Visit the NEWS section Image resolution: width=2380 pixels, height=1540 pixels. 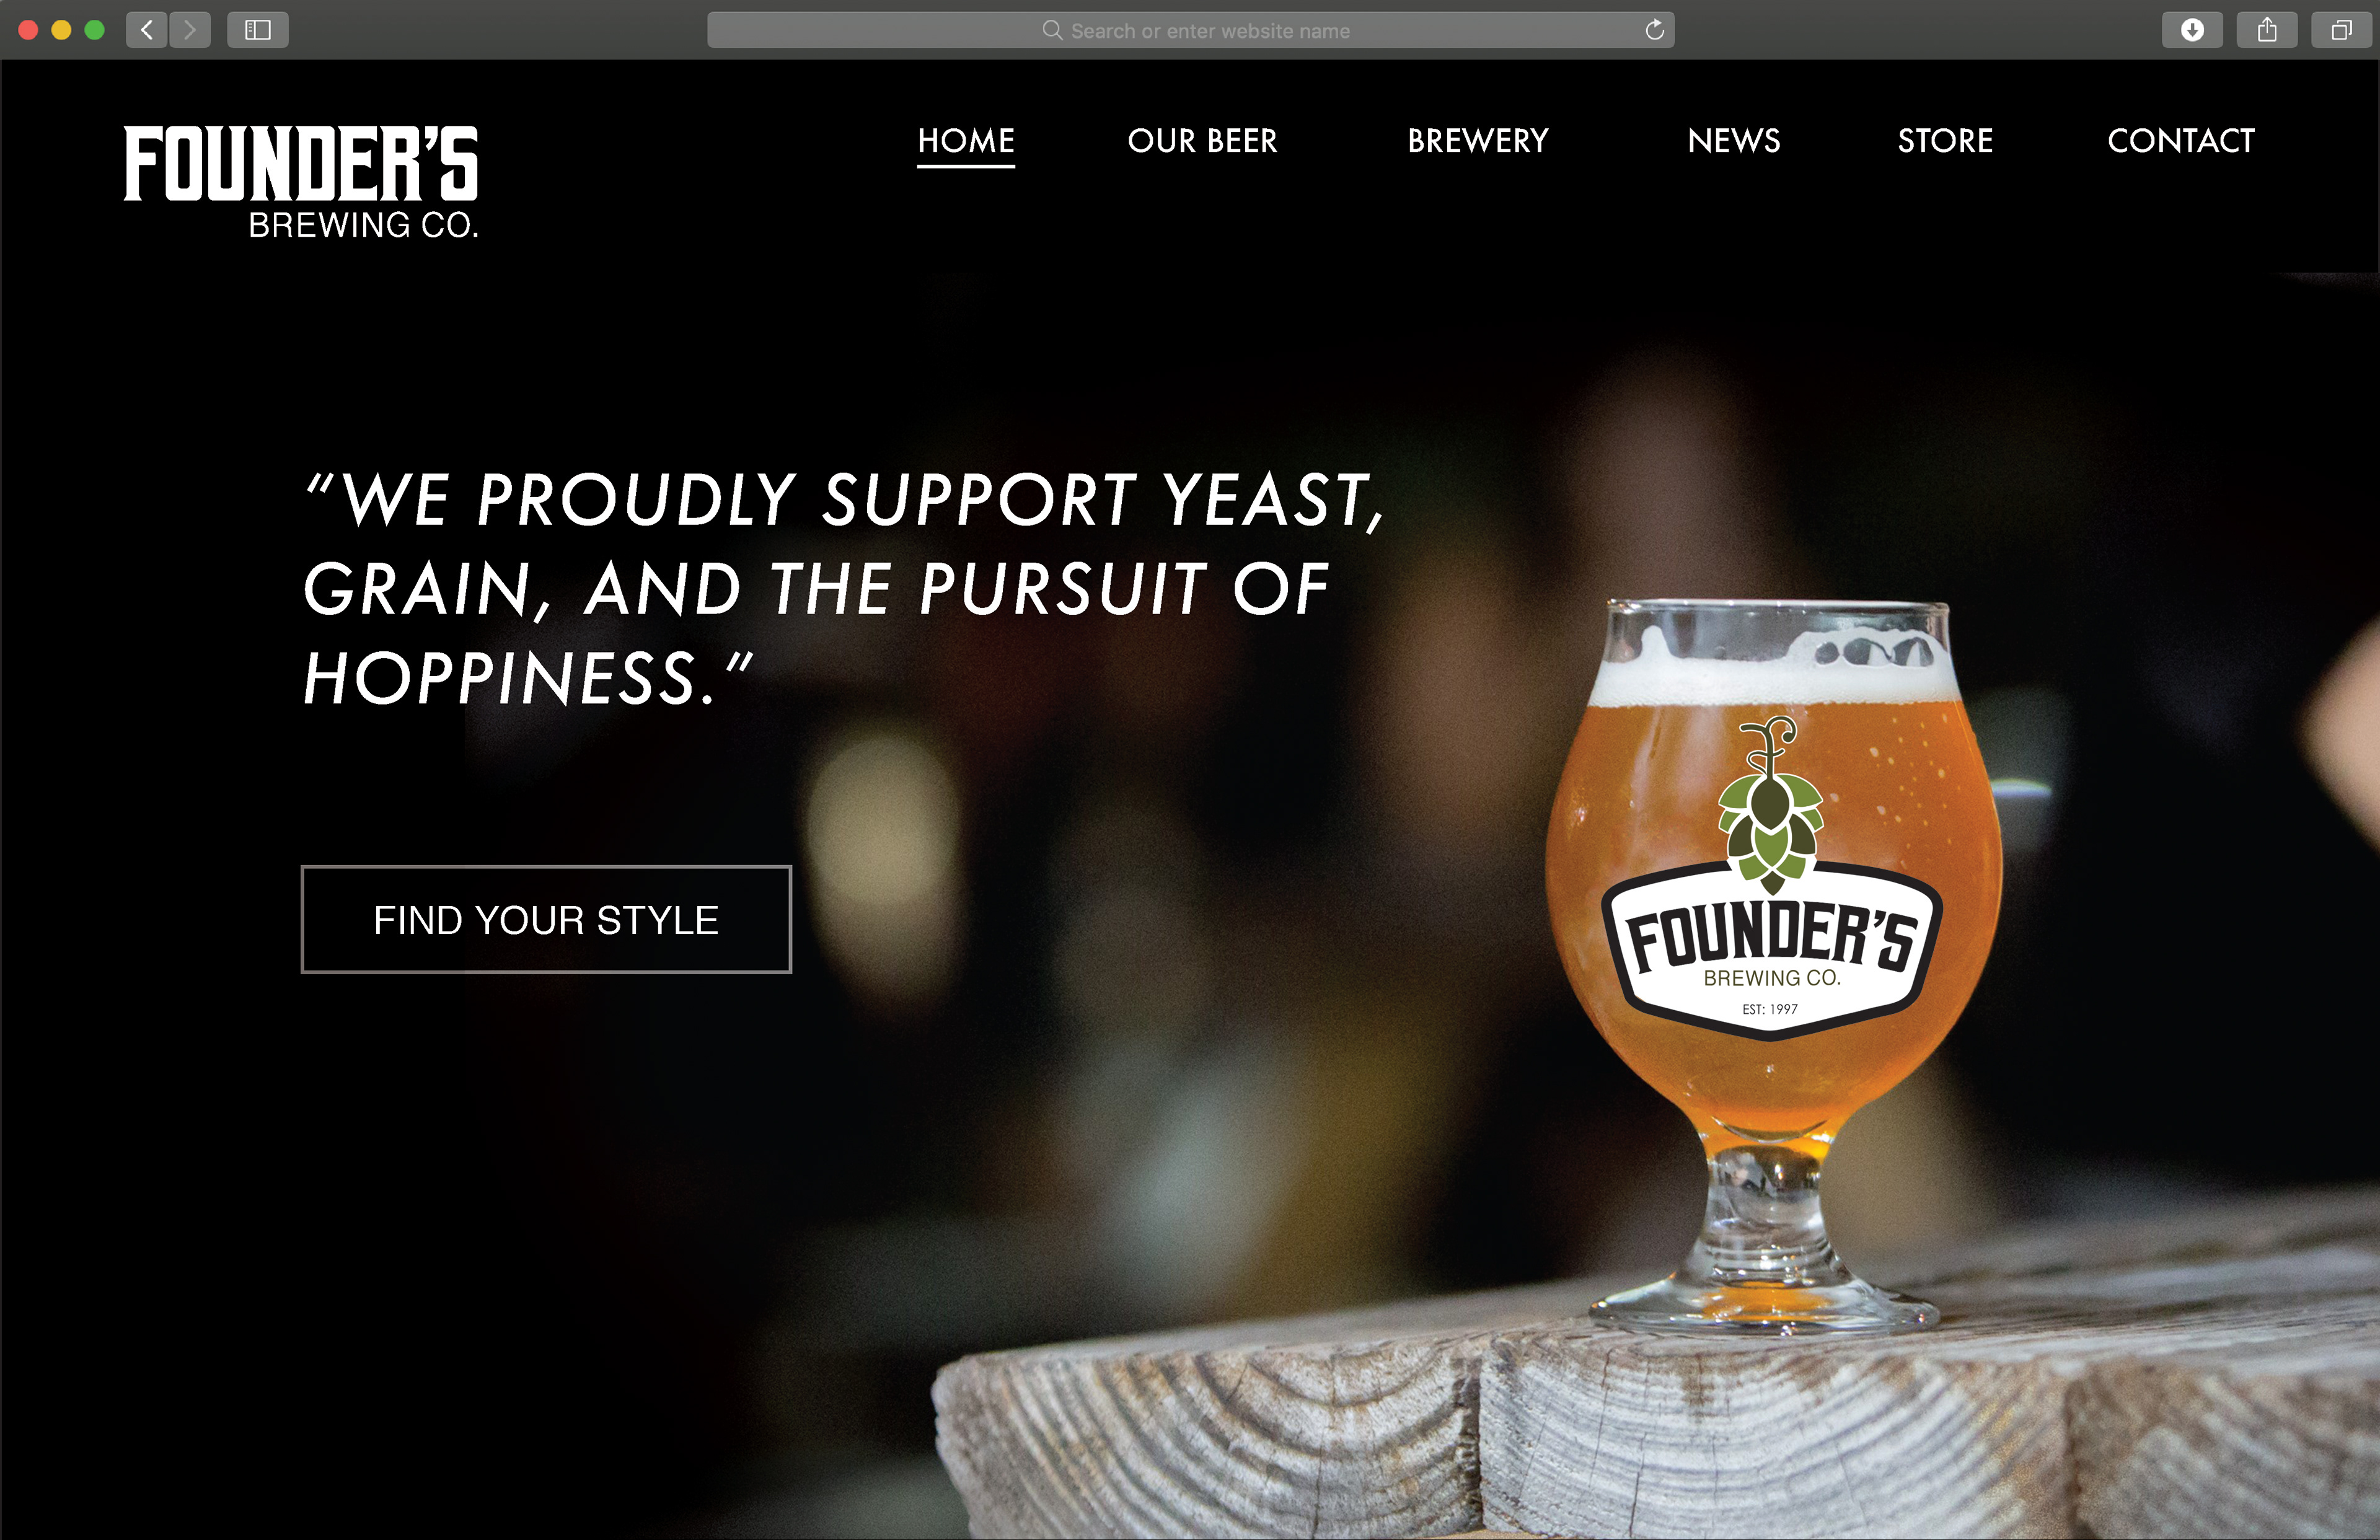(1734, 141)
